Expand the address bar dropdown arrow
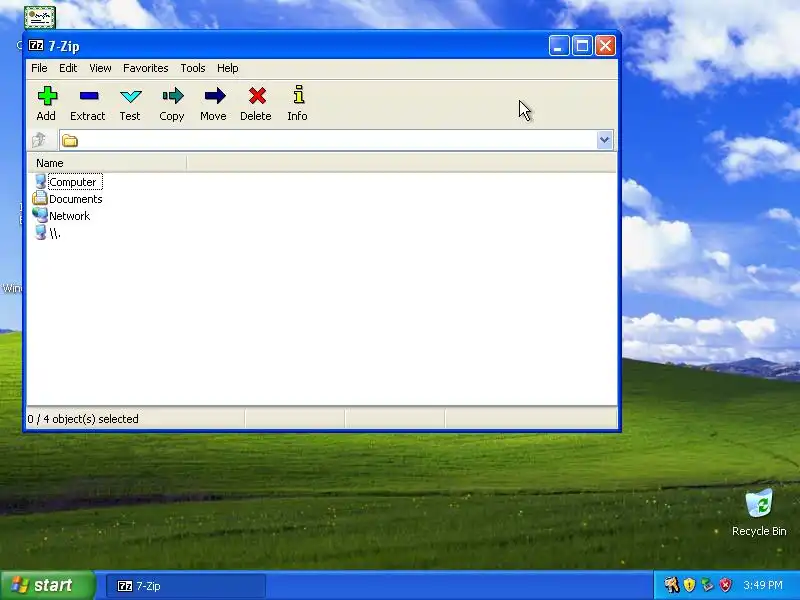Viewport: 800px width, 600px height. 605,140
